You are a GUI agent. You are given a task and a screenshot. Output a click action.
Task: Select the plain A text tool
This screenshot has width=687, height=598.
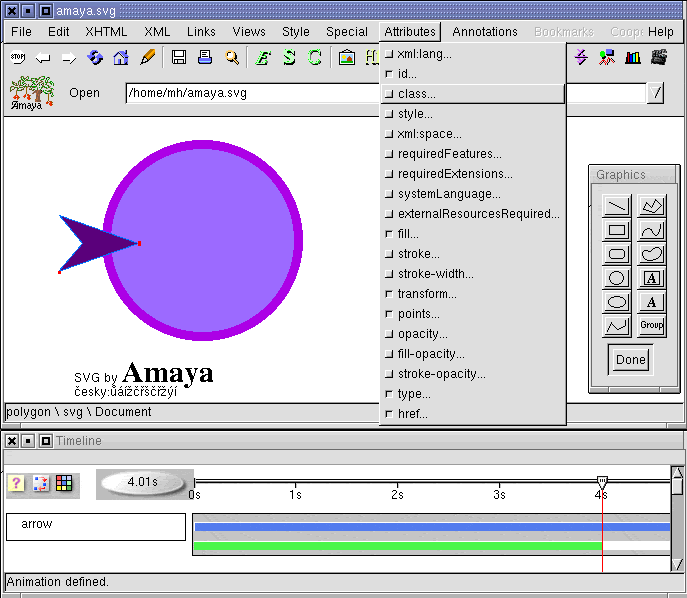tap(652, 302)
